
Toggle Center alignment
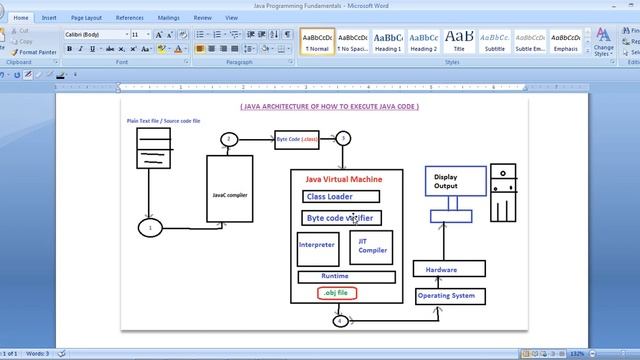211,49
